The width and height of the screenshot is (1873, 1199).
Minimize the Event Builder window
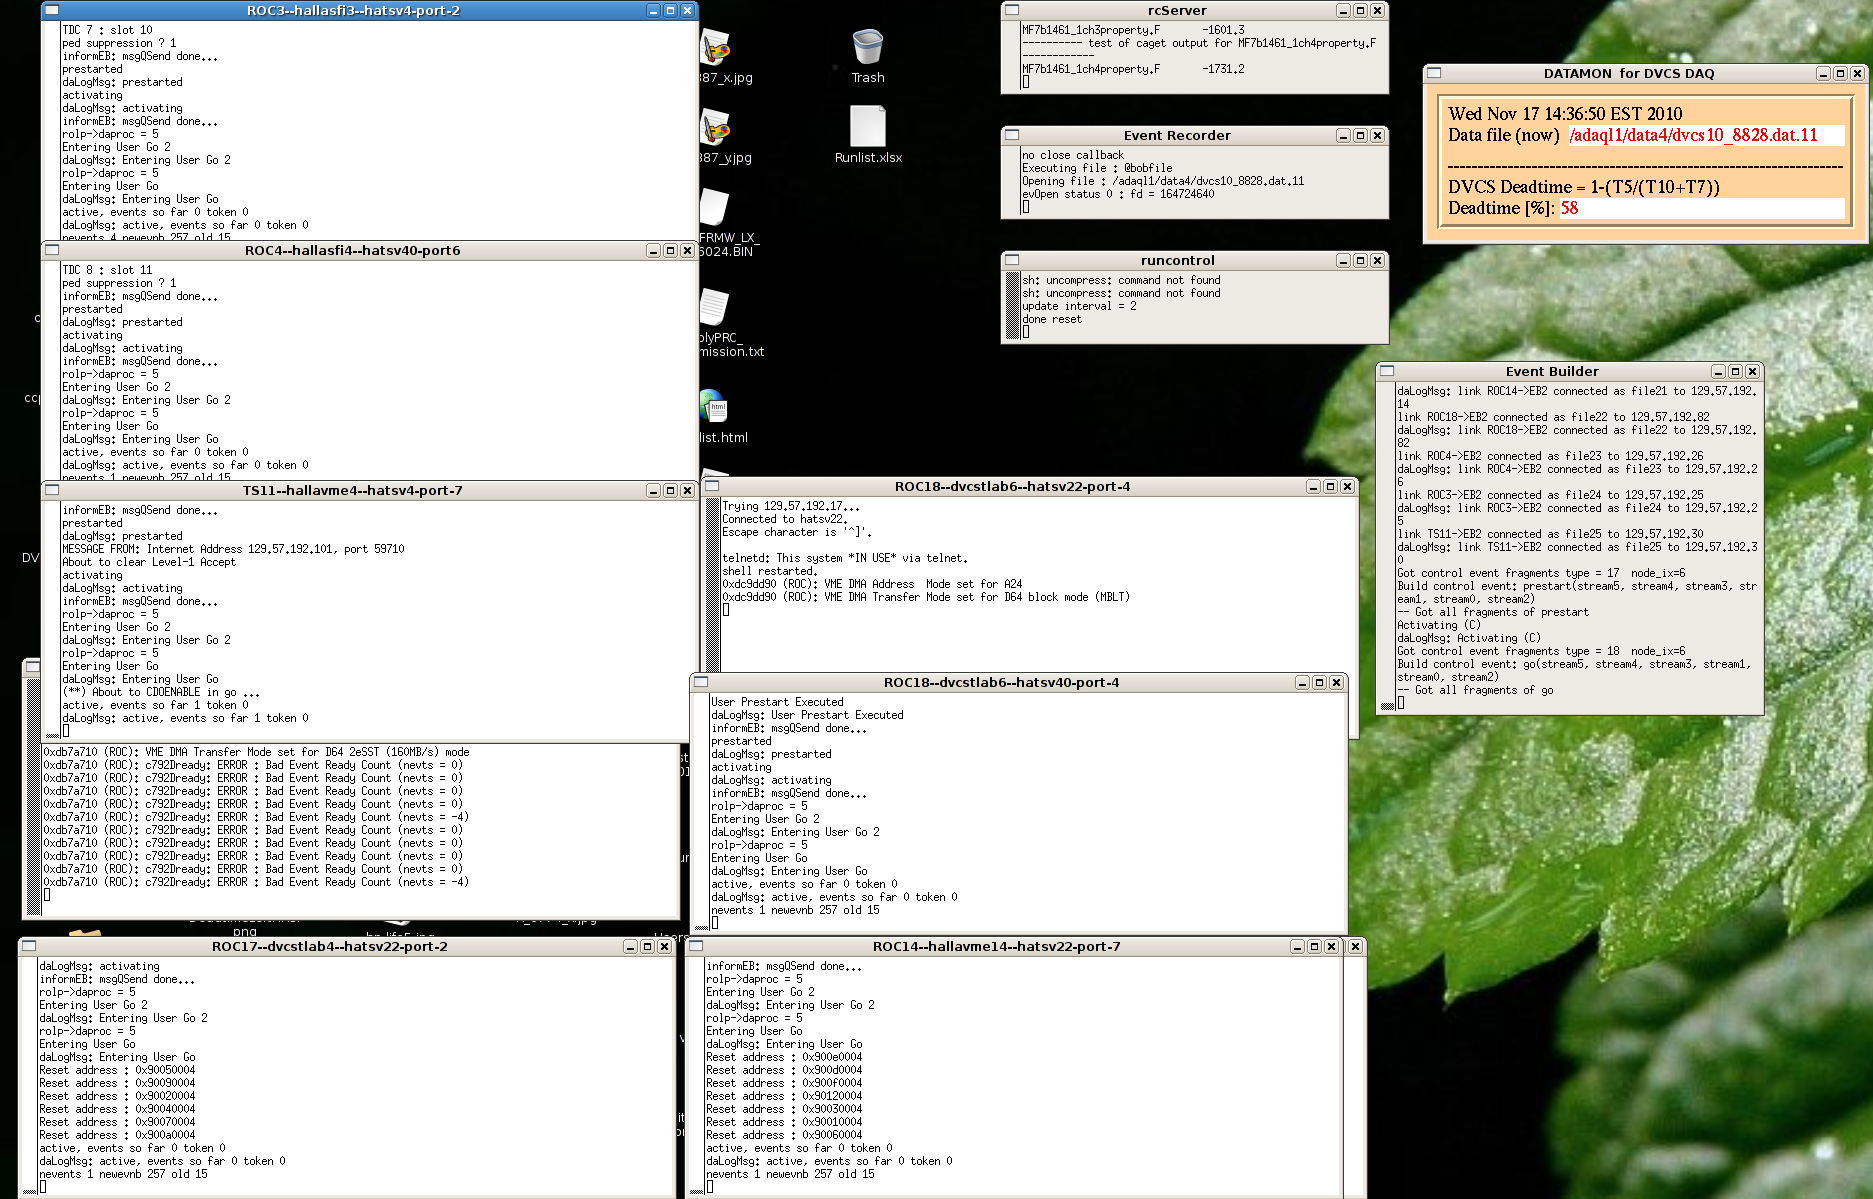pos(1718,371)
